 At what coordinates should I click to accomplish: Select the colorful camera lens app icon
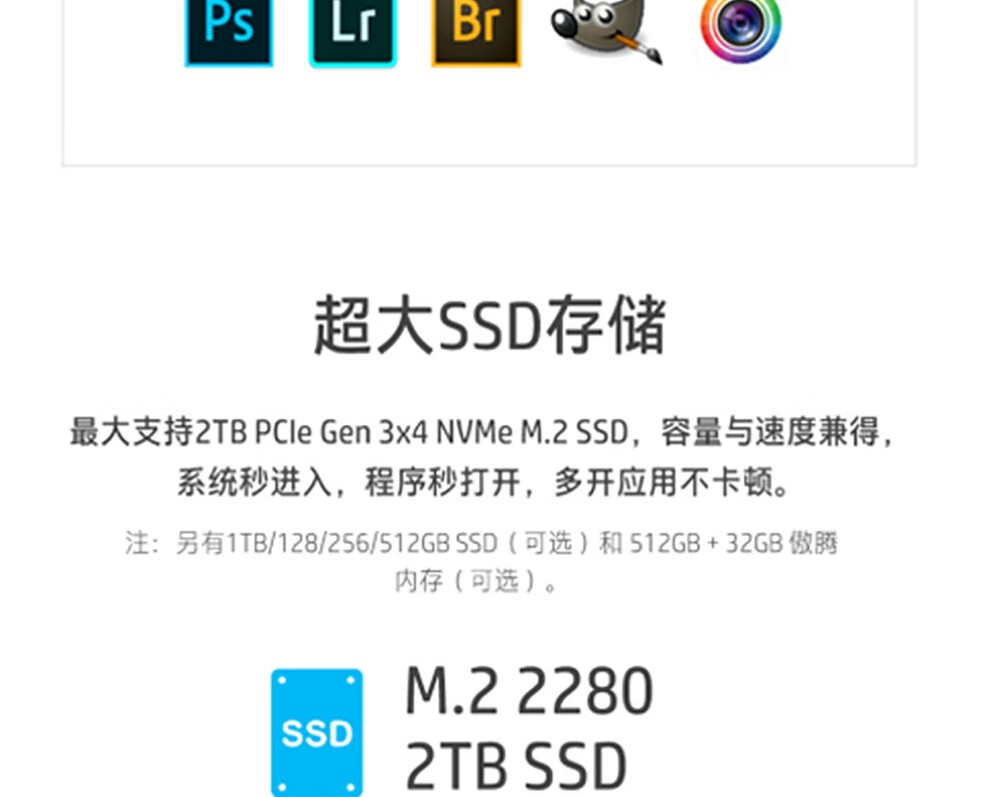click(741, 30)
